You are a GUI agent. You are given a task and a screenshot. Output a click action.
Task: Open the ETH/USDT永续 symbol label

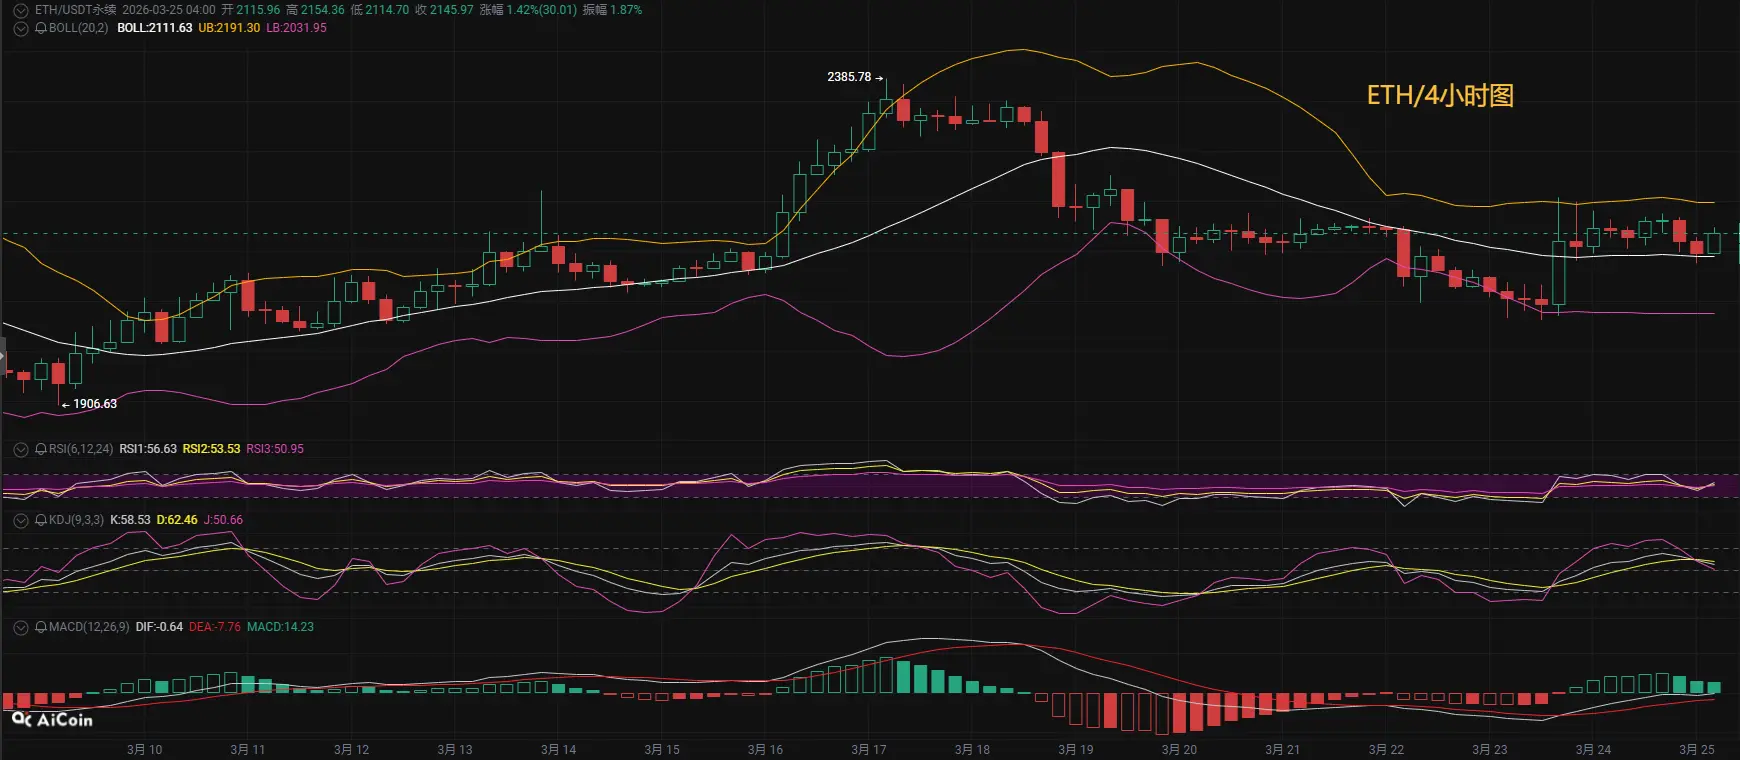pyautogui.click(x=75, y=10)
